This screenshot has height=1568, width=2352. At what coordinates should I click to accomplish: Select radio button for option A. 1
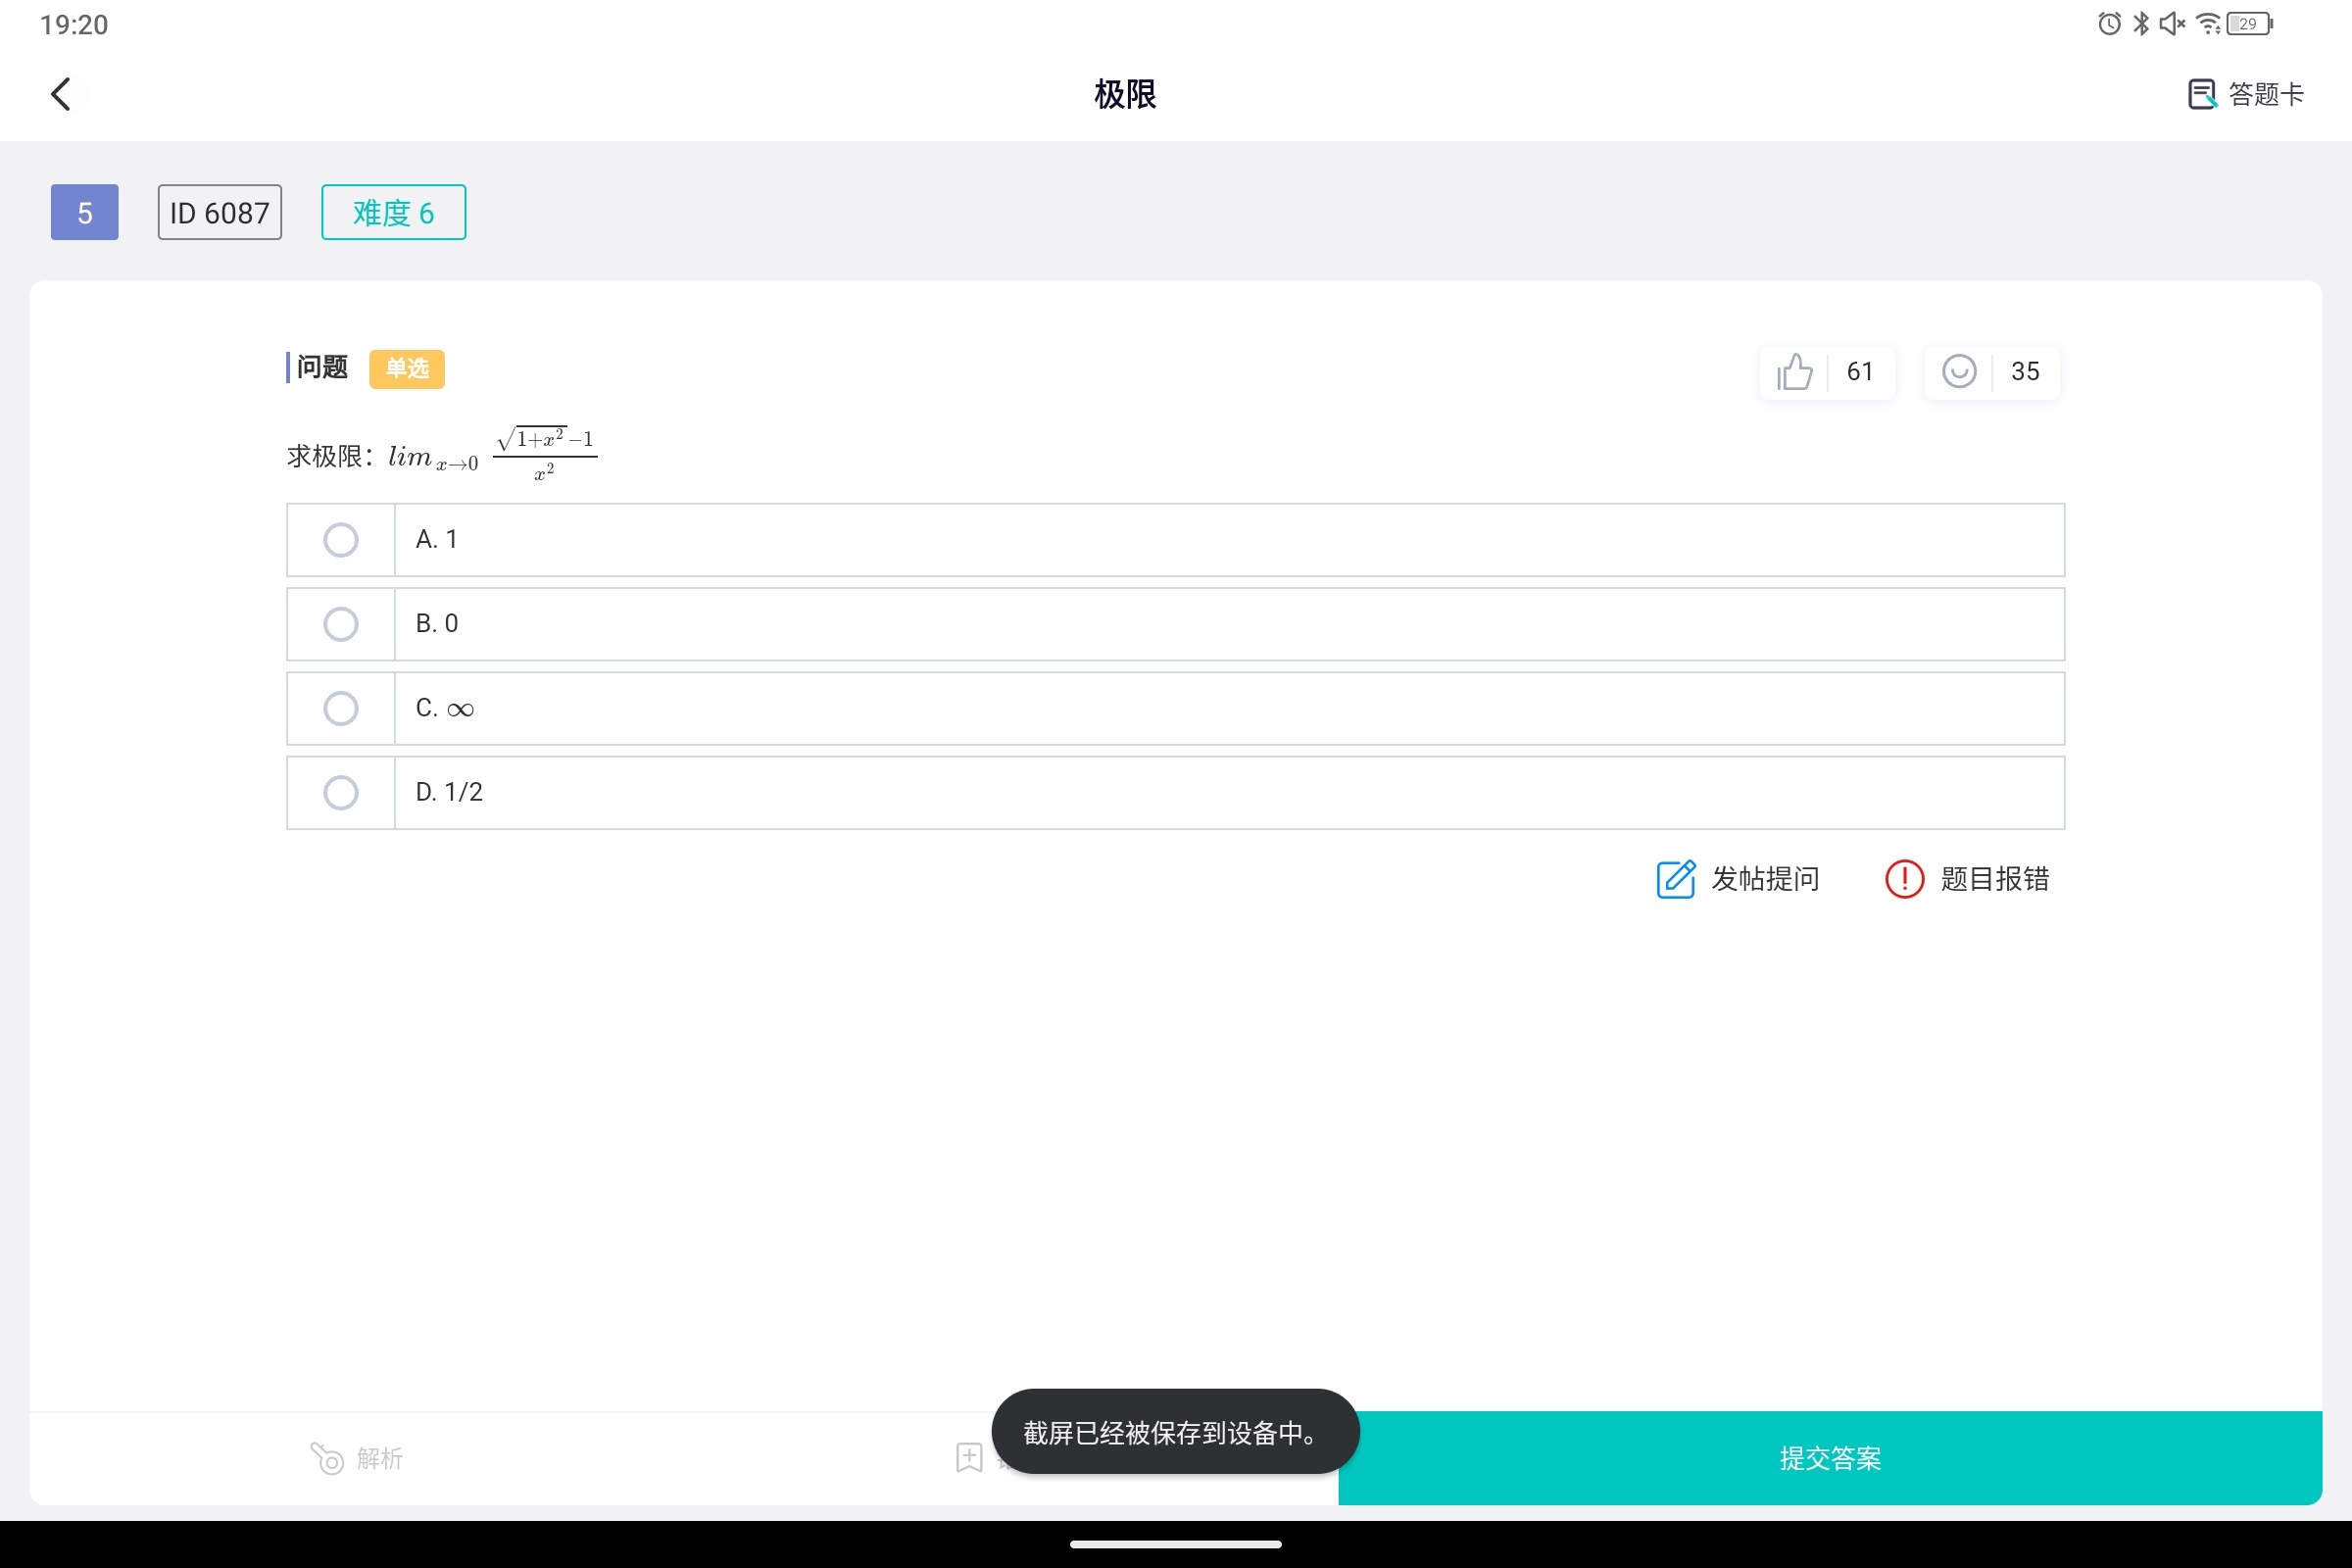click(x=341, y=540)
